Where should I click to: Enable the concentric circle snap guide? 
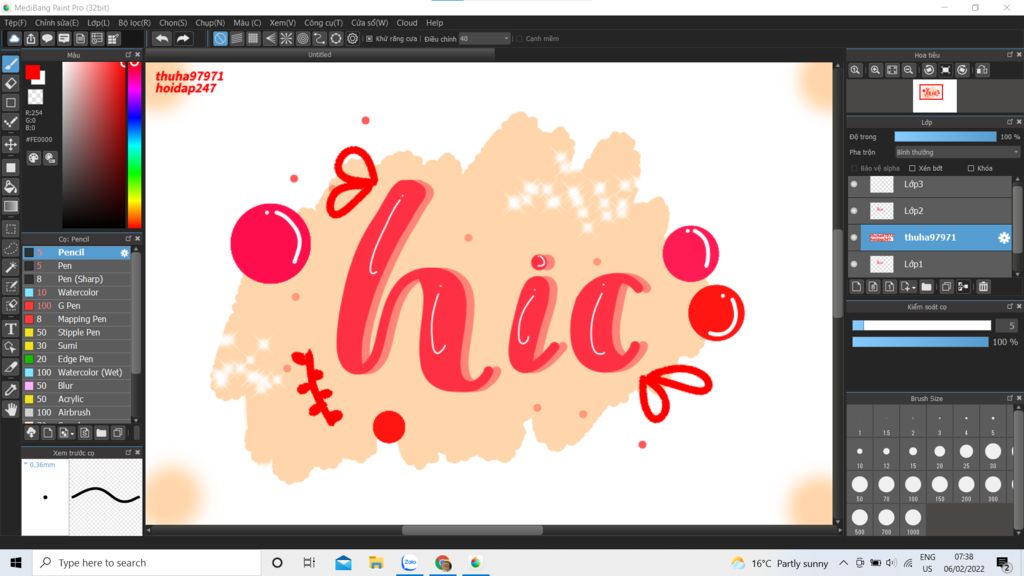click(302, 39)
